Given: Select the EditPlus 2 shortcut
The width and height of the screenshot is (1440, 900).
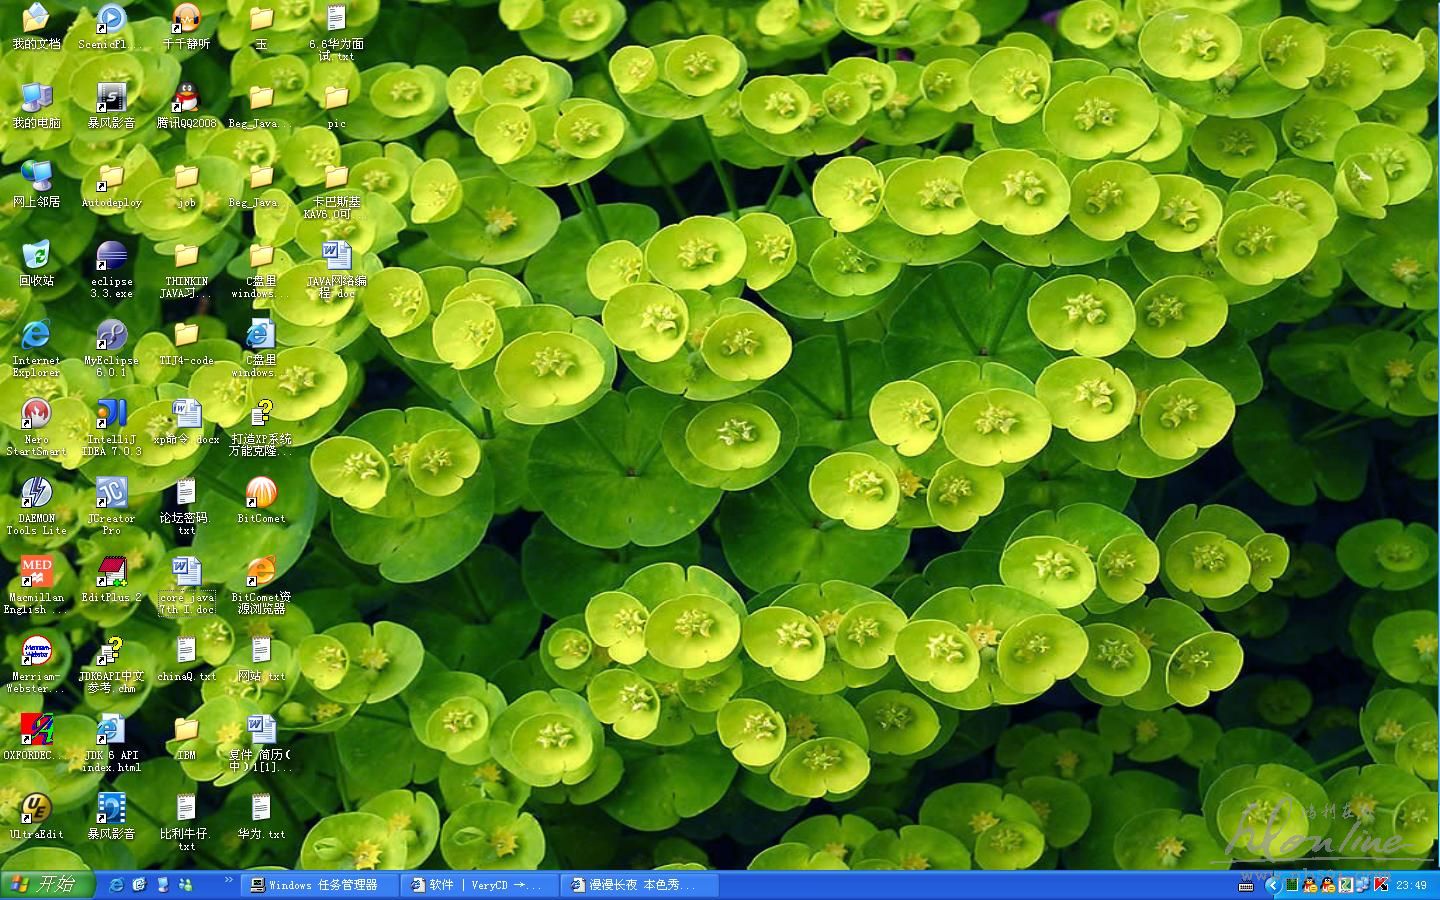Looking at the screenshot, I should [x=111, y=573].
